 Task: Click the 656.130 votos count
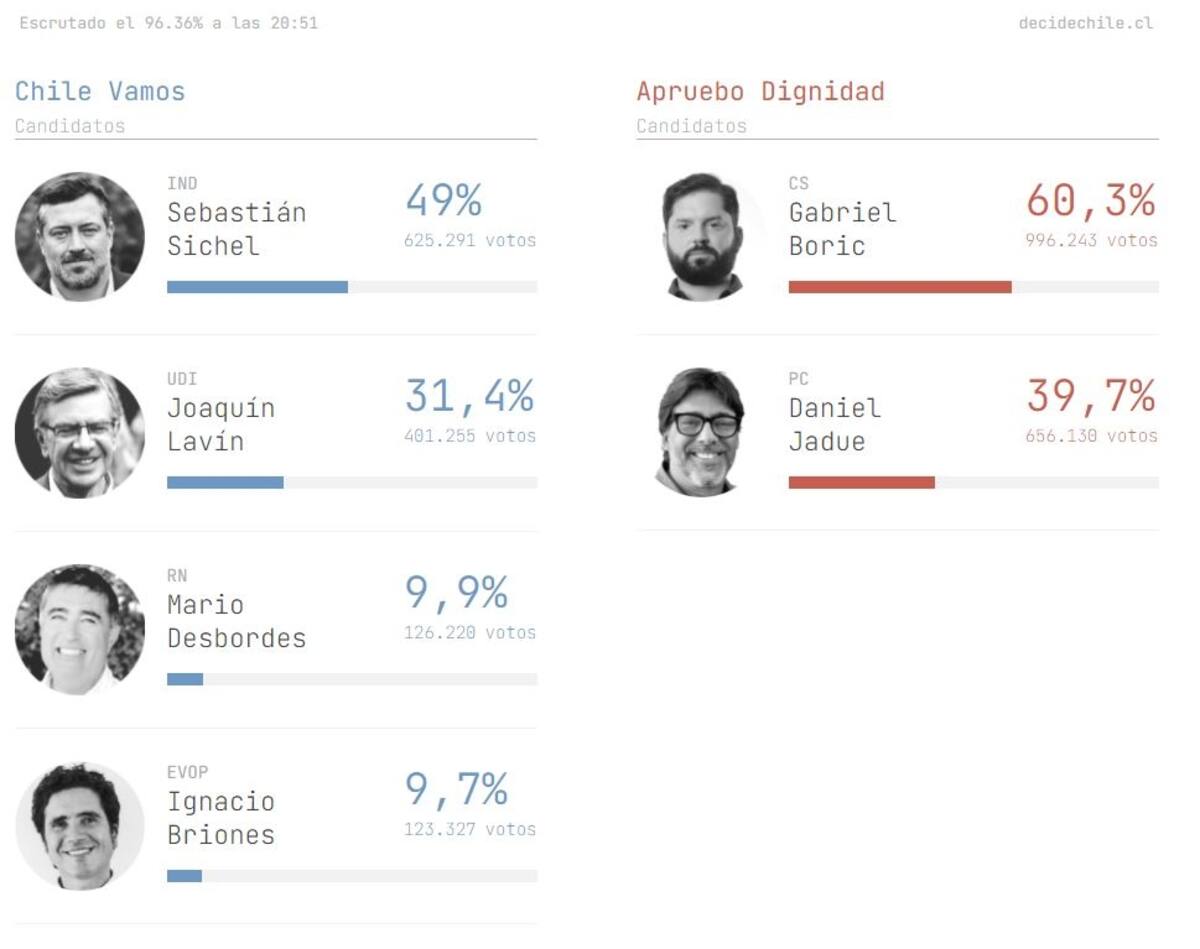(x=1090, y=436)
